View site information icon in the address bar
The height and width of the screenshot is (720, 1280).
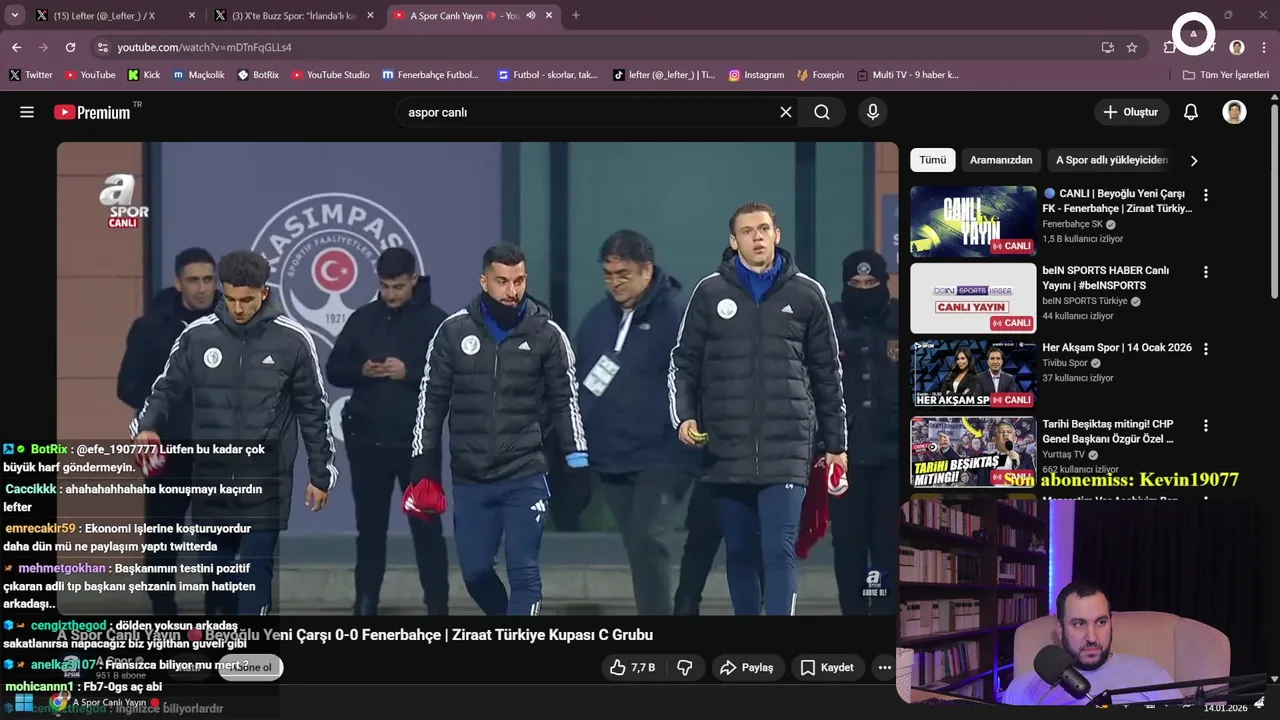click(x=102, y=47)
